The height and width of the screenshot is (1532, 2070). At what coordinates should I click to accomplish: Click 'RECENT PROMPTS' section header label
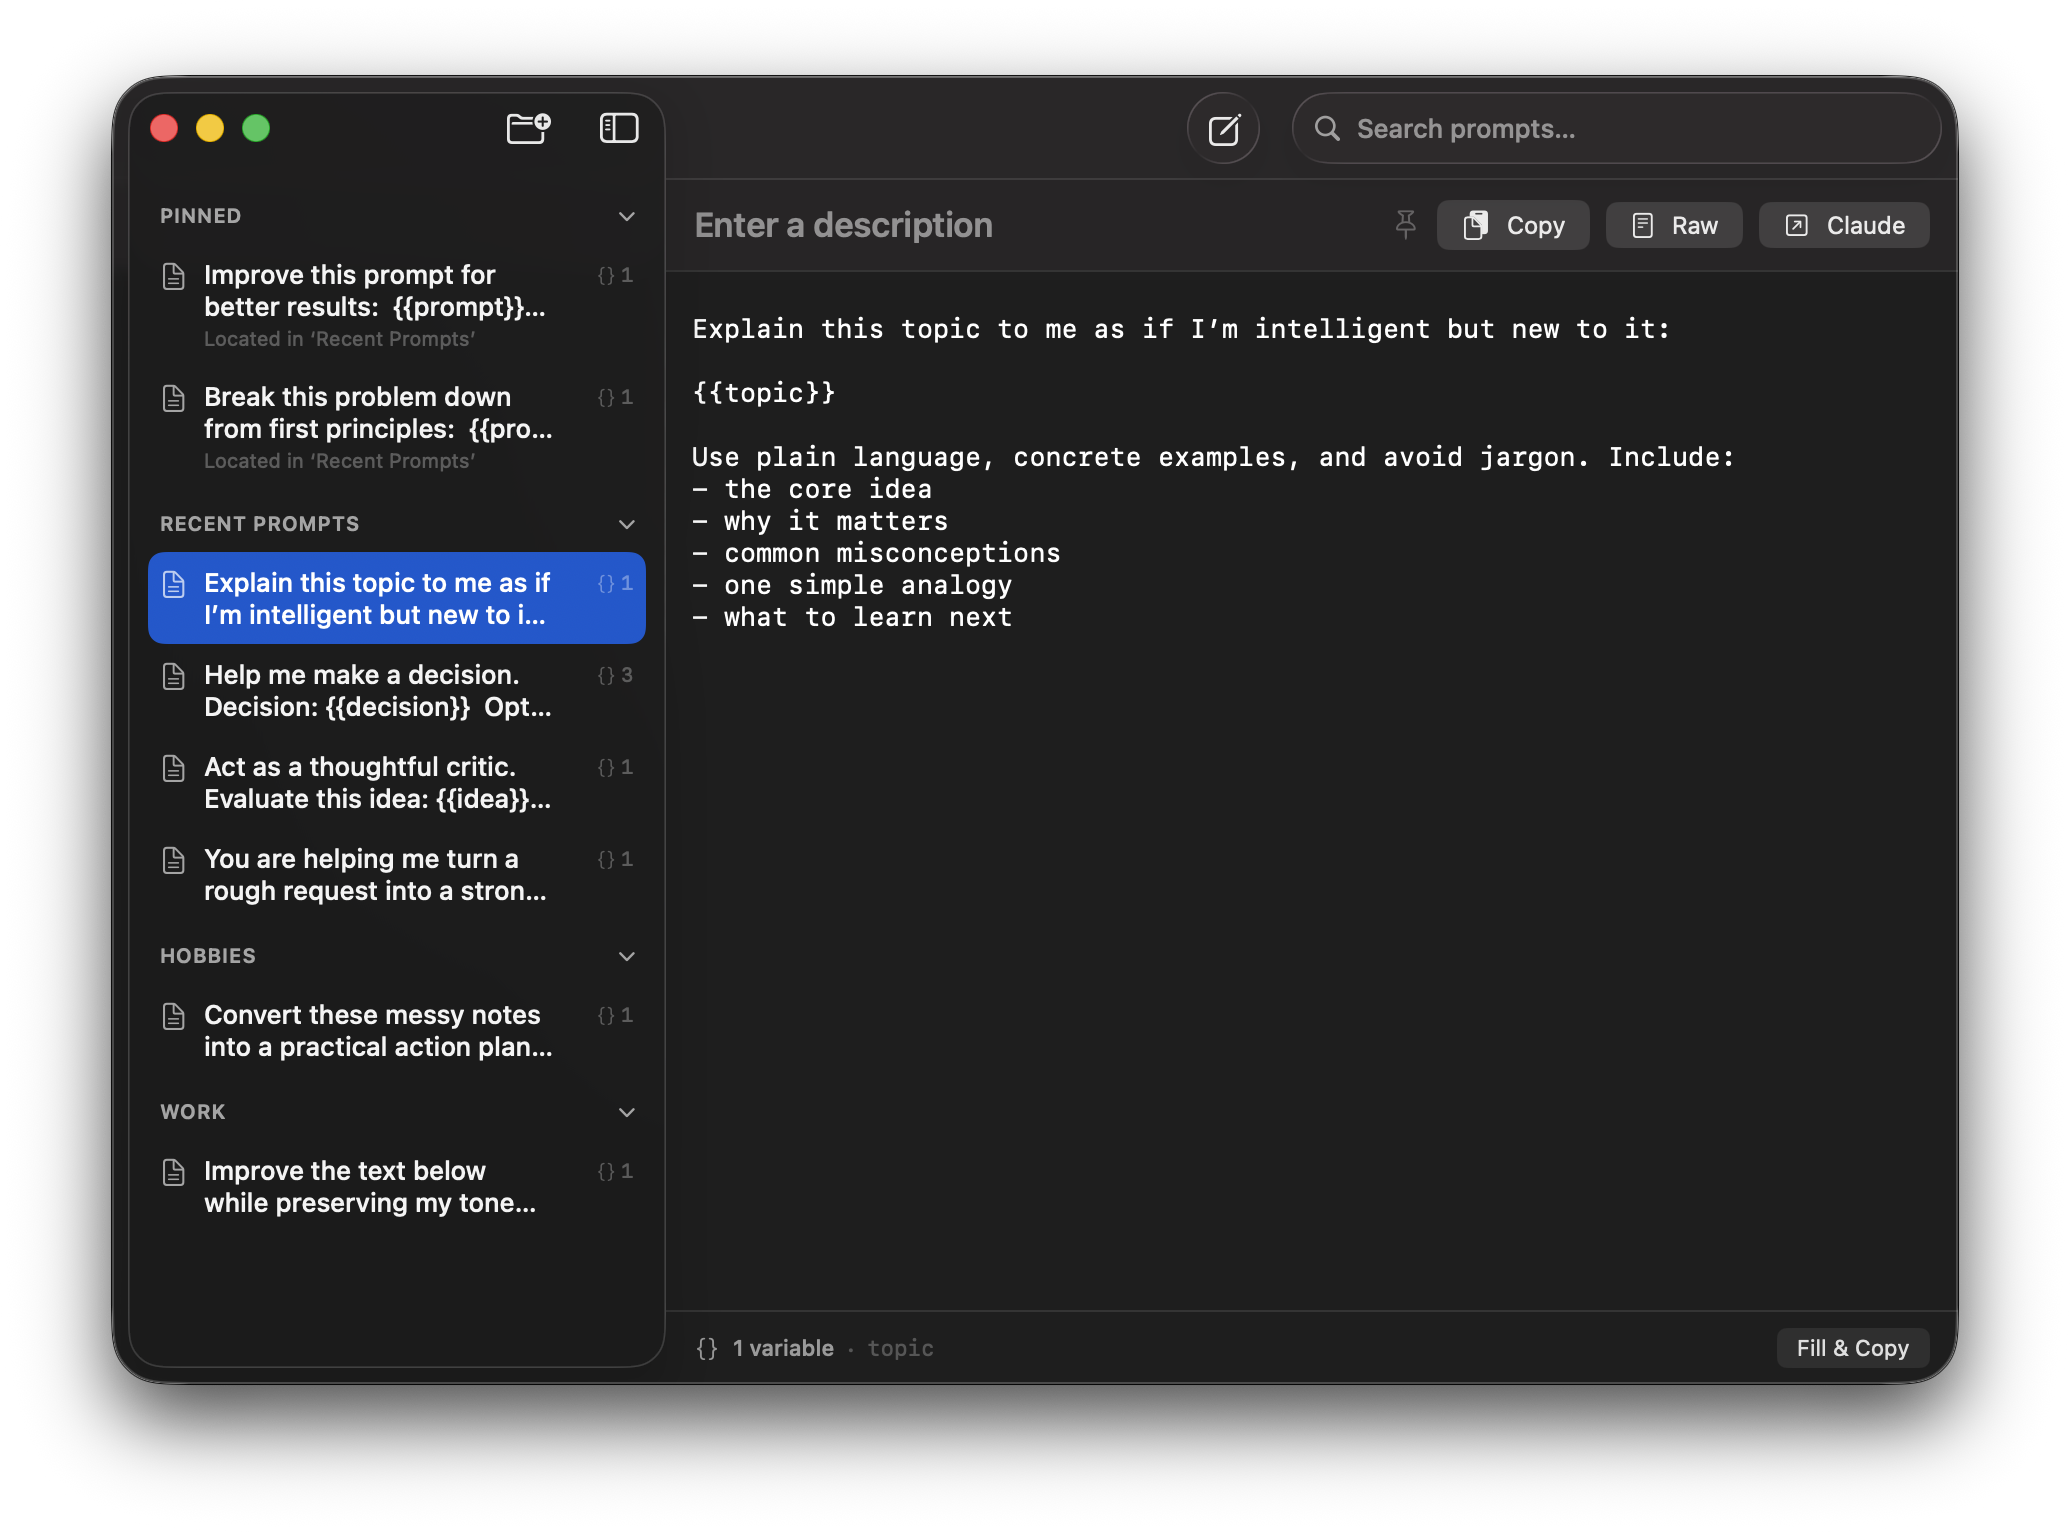click(260, 524)
